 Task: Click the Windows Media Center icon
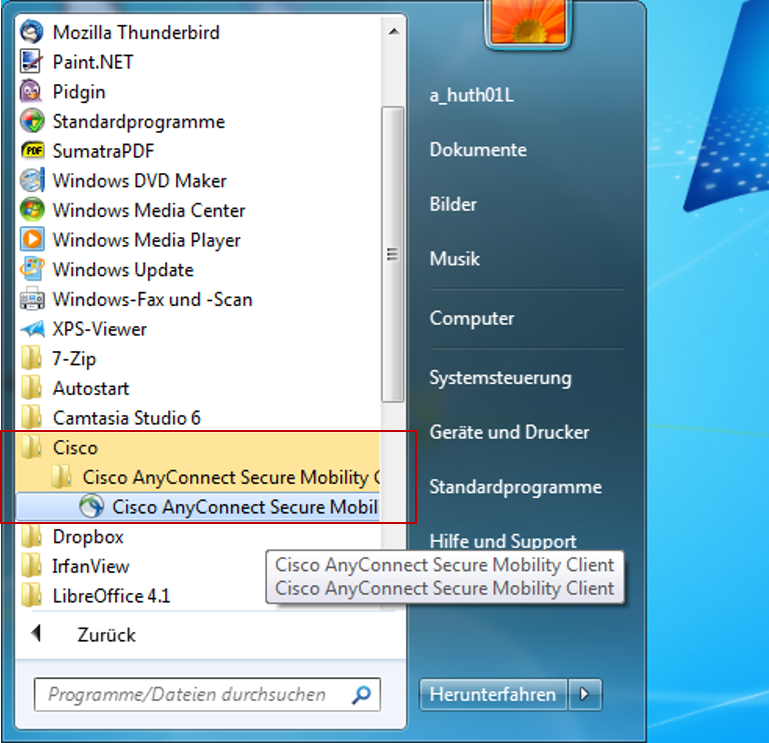tap(32, 210)
